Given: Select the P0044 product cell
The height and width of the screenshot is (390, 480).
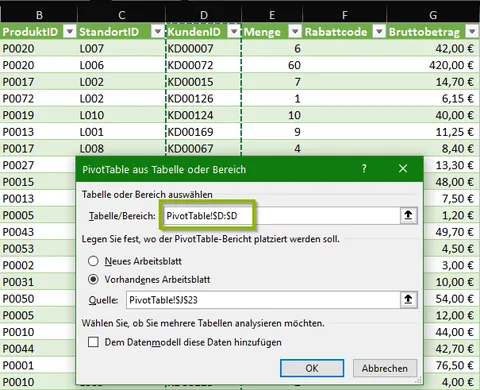Looking at the screenshot, I should pos(38,349).
